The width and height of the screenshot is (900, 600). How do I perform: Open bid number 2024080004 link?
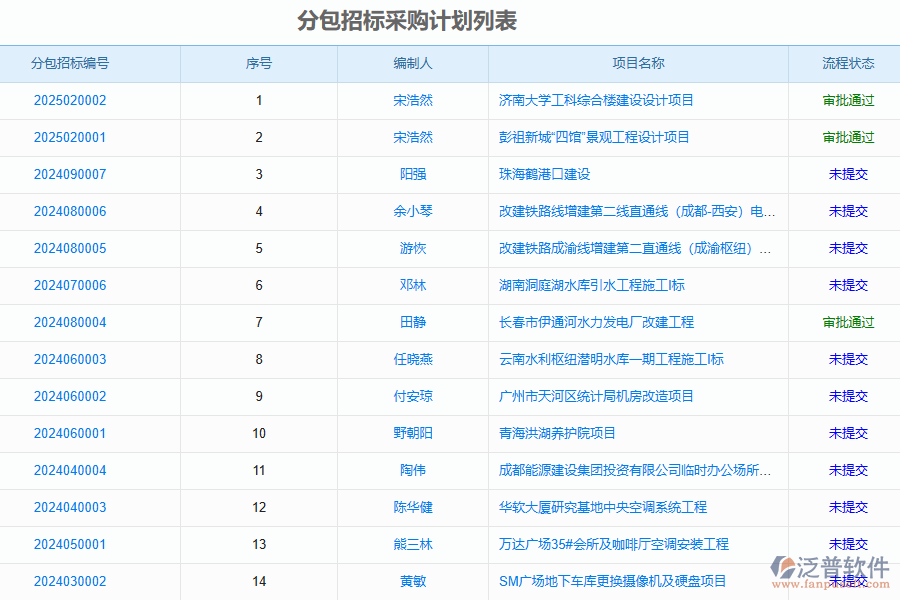[x=70, y=323]
